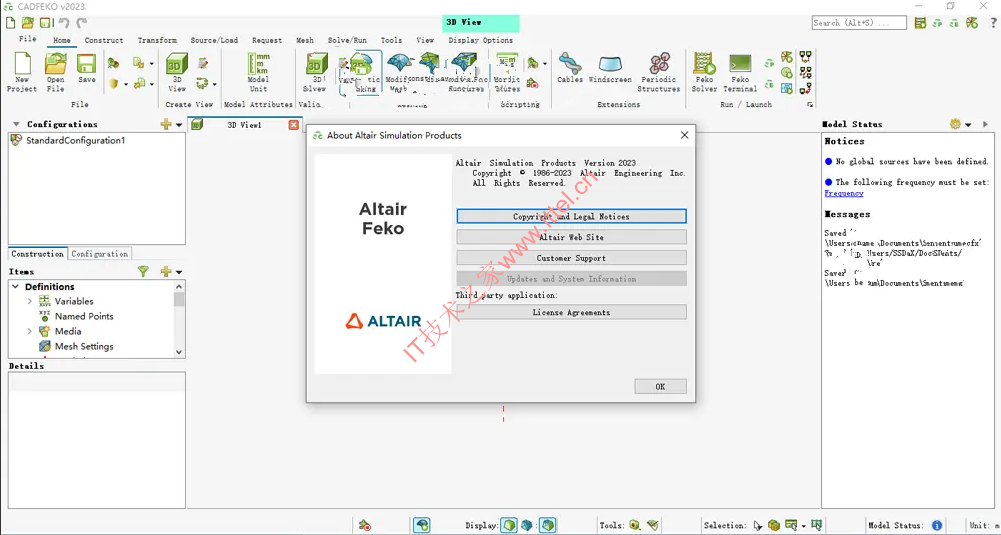
Task: Click the redo arrow in quick access toolbar
Action: [x=82, y=23]
